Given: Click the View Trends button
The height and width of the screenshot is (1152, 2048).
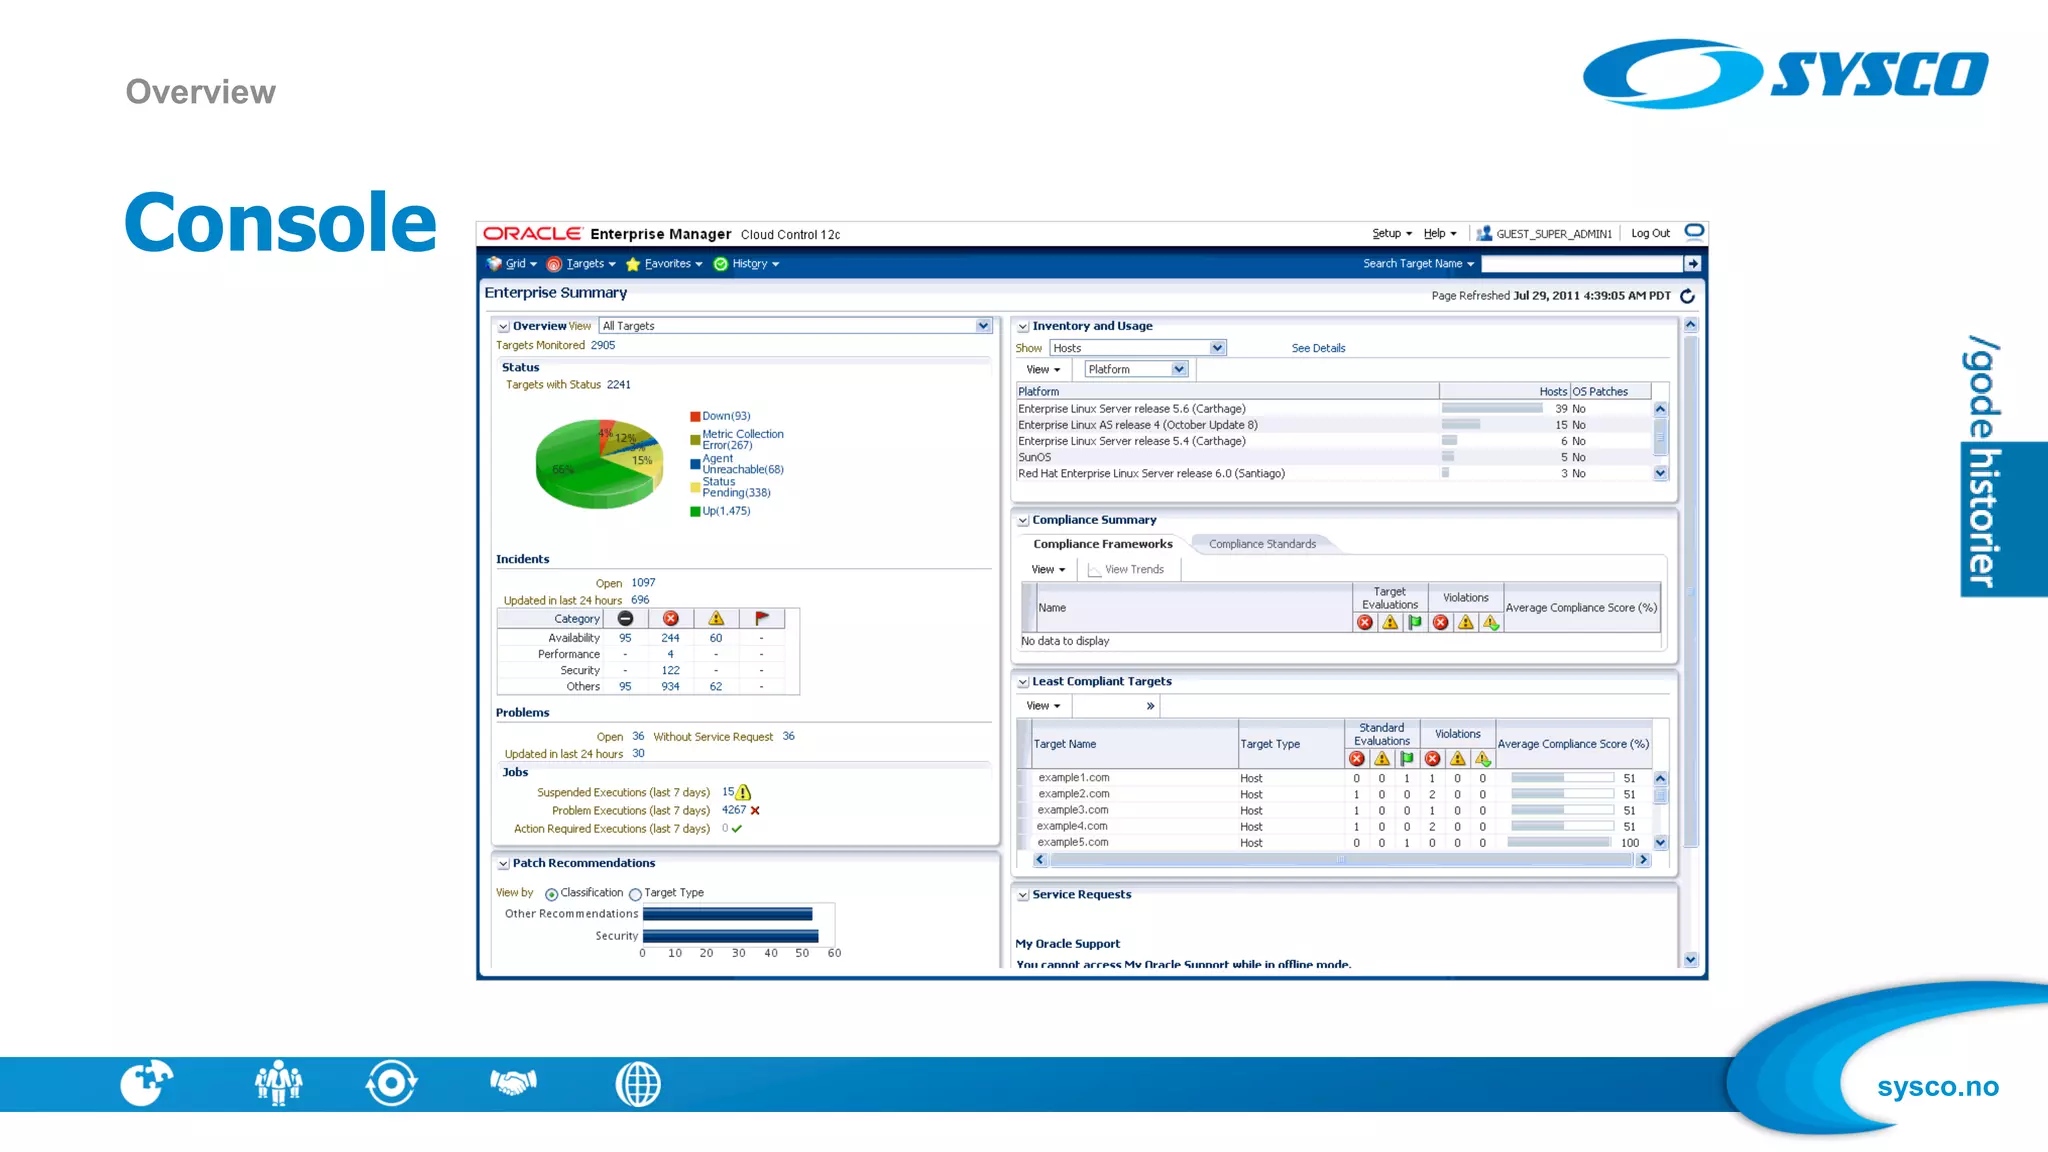Looking at the screenshot, I should [x=1126, y=570].
